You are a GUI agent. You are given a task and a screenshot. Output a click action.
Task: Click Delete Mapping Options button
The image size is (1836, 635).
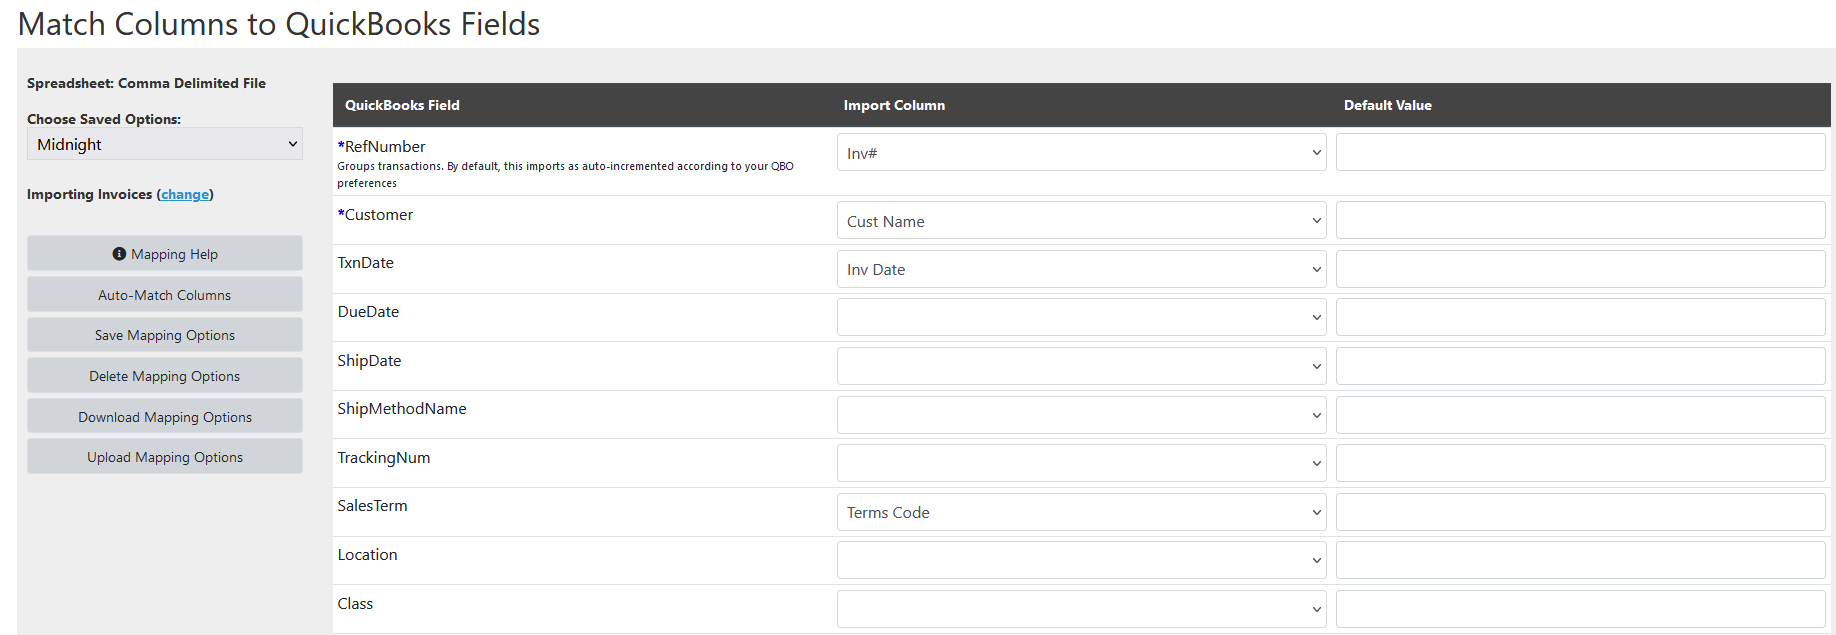coord(165,376)
